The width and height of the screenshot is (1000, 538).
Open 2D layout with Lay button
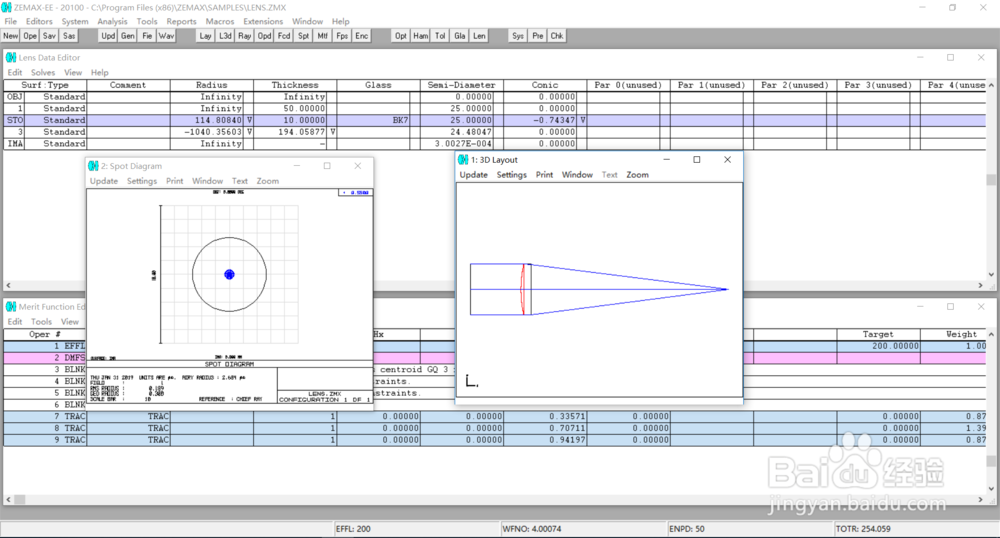[x=205, y=36]
